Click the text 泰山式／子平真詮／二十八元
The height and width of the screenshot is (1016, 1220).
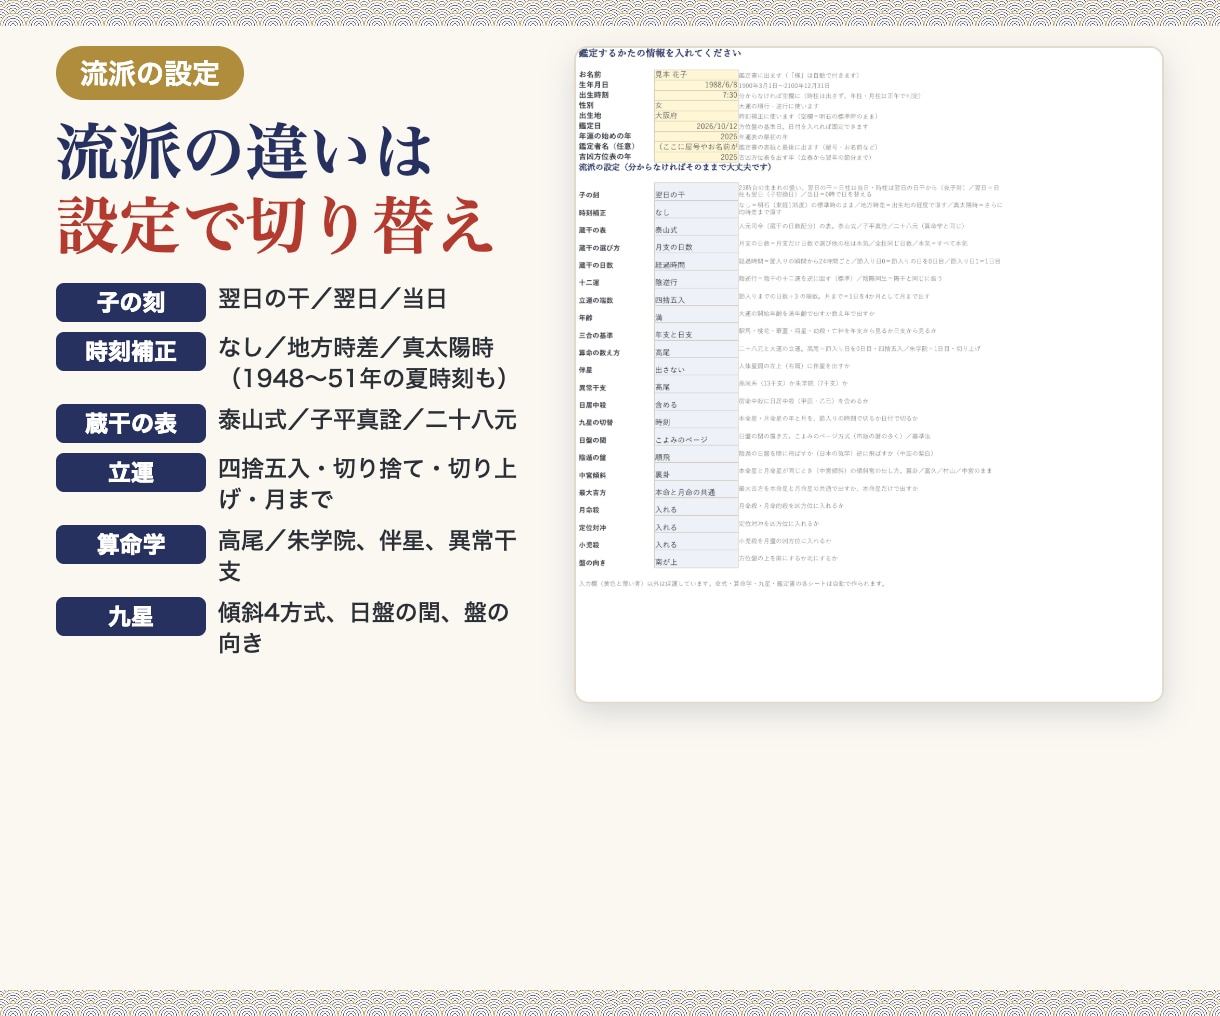click(x=367, y=420)
